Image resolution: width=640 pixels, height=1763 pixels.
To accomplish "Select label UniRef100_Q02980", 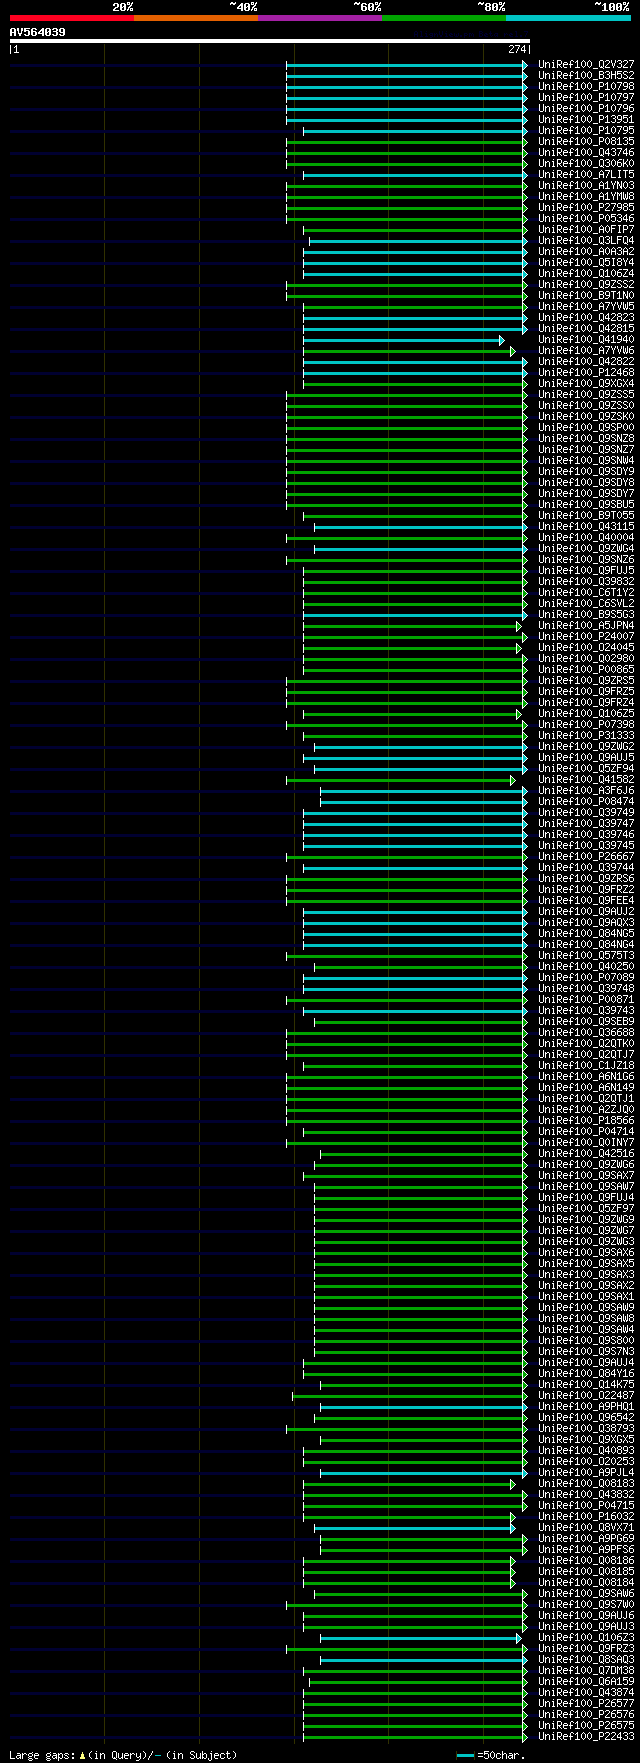I will 586,659.
